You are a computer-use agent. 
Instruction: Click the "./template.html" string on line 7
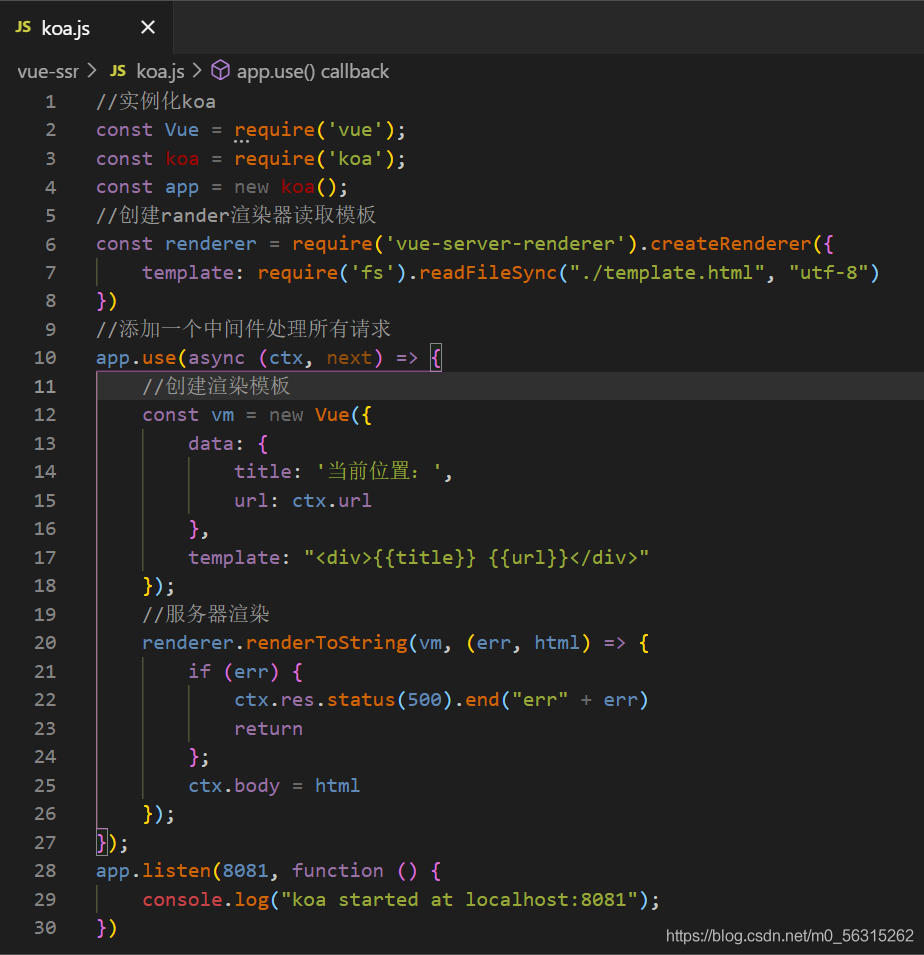pyautogui.click(x=667, y=272)
